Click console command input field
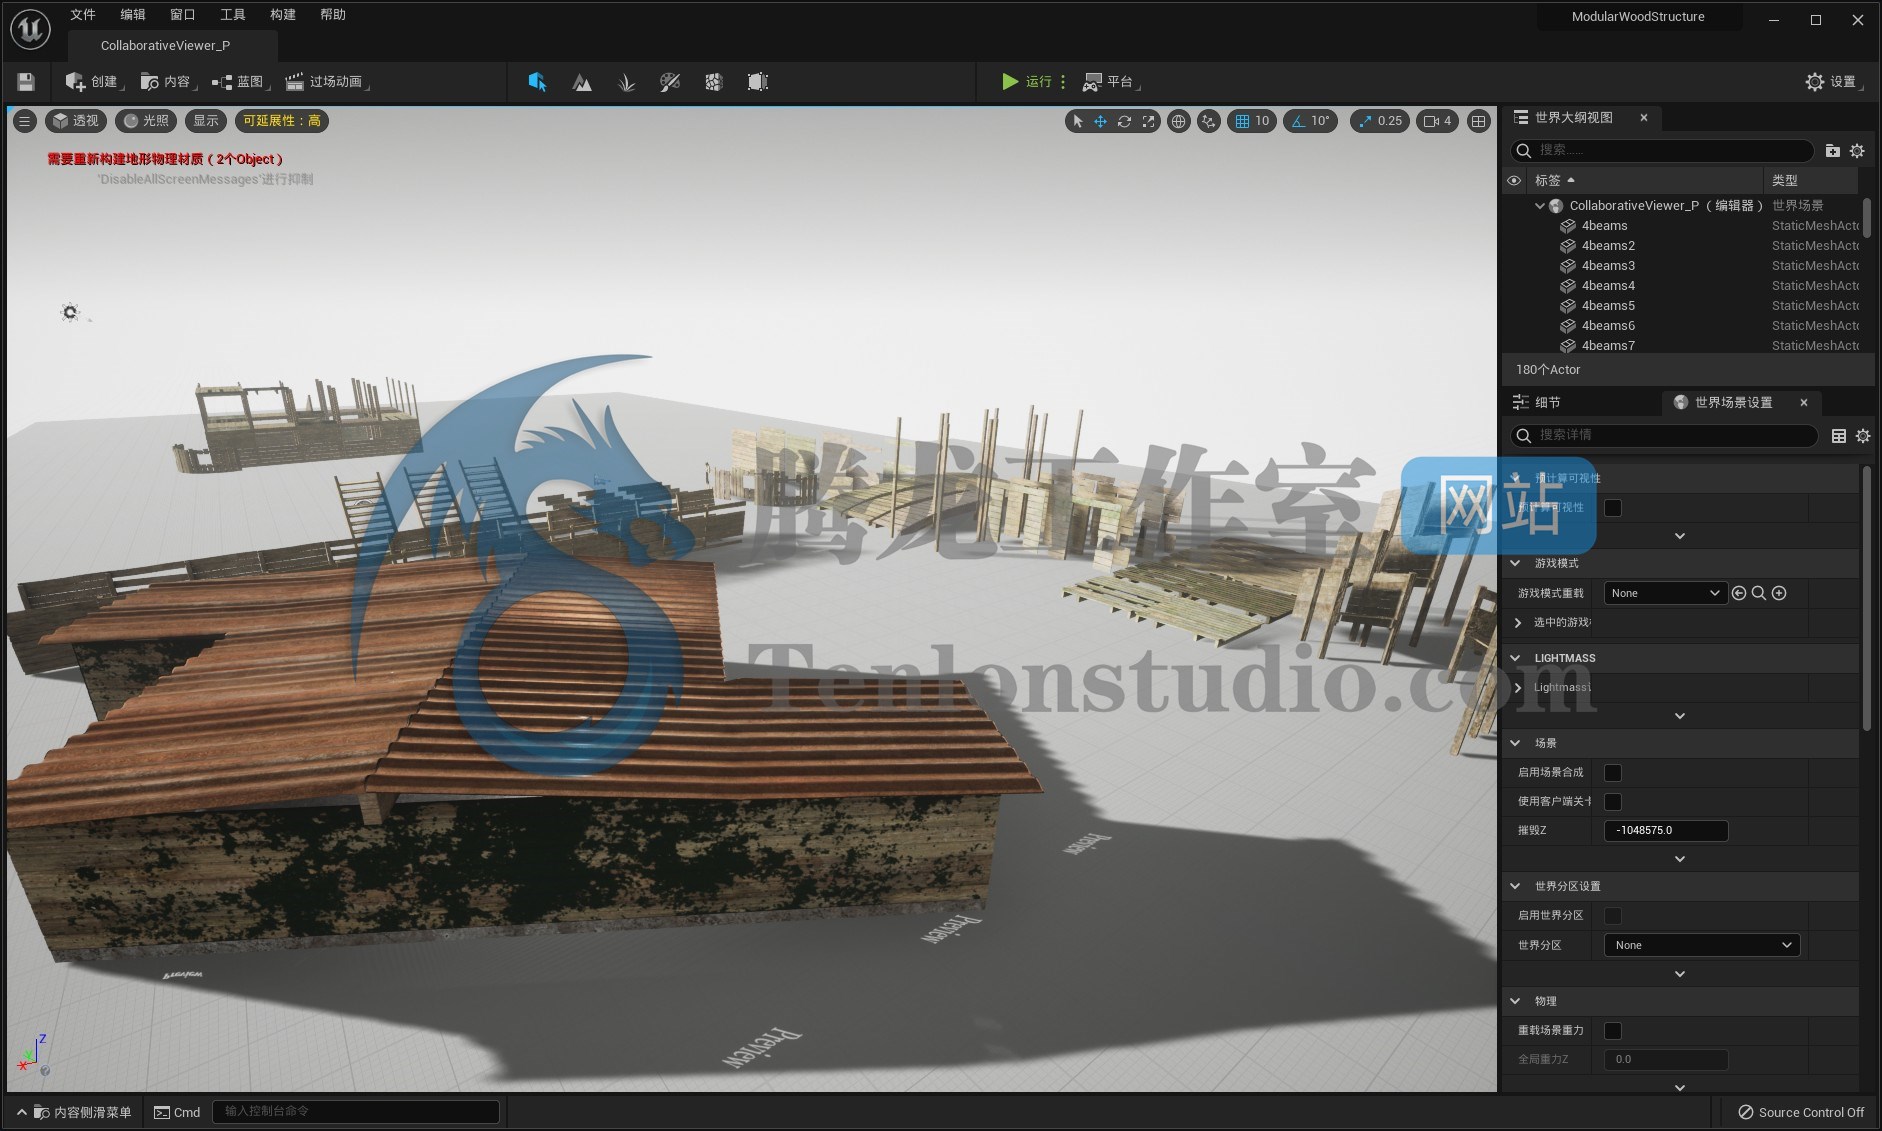This screenshot has width=1882, height=1131. [356, 1111]
